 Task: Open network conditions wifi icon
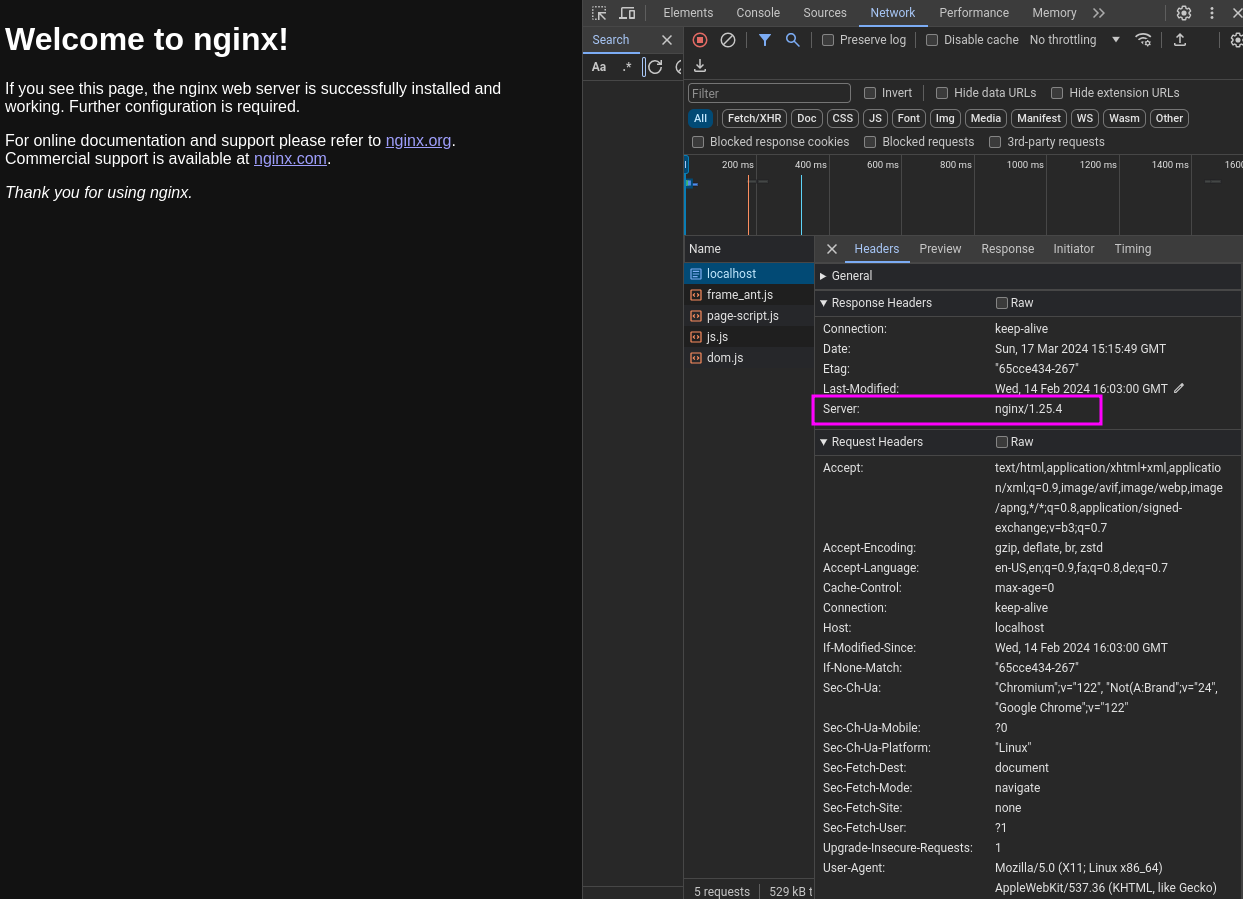pos(1143,40)
